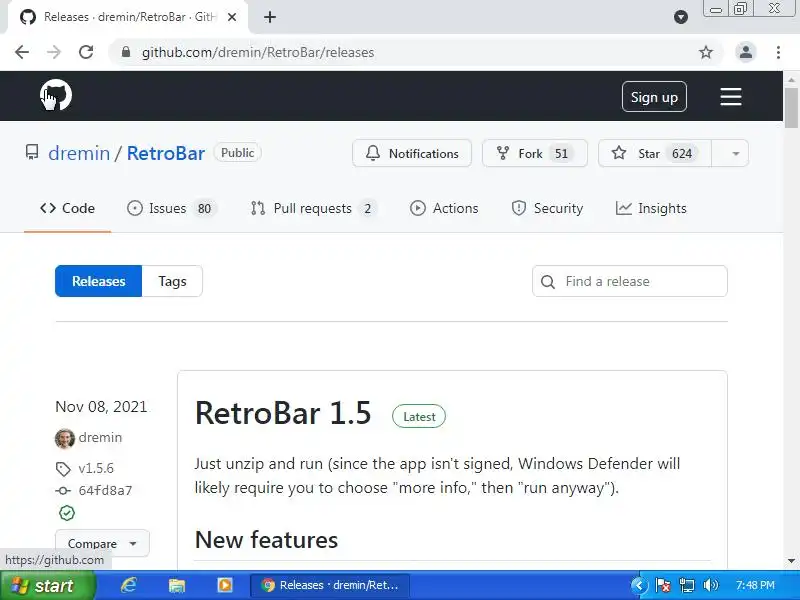This screenshot has width=800, height=600.
Task: Open the v1.5.6 tag link
Action: pos(96,468)
